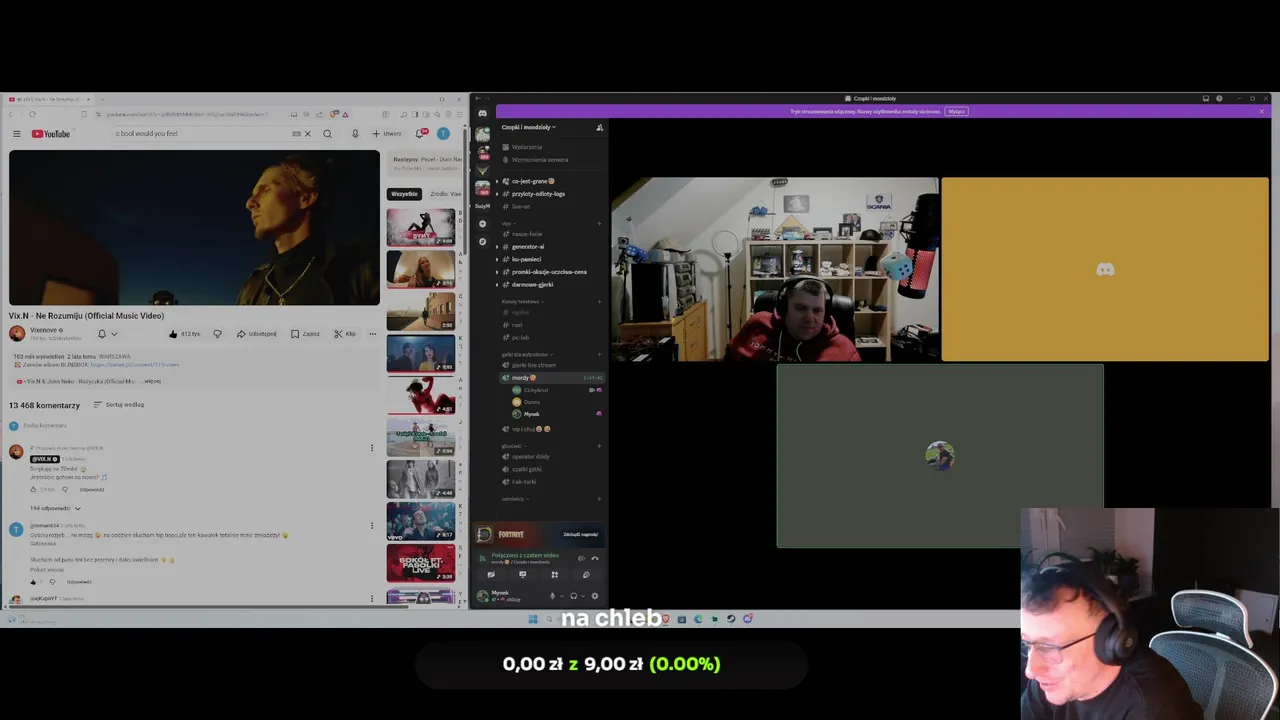Open Brave browser from the taskbar
Viewport: 1280px width, 720px height.
pyautogui.click(x=665, y=619)
